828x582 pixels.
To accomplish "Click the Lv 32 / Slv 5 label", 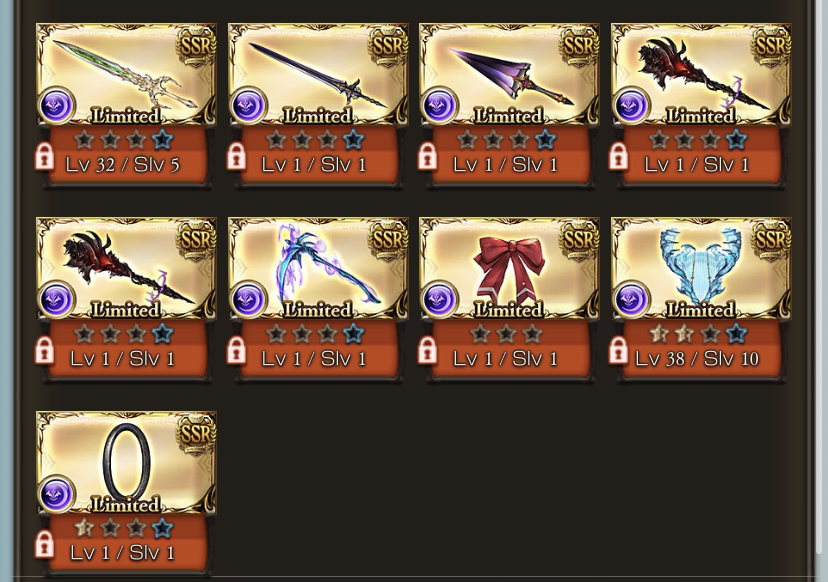I will click(123, 165).
